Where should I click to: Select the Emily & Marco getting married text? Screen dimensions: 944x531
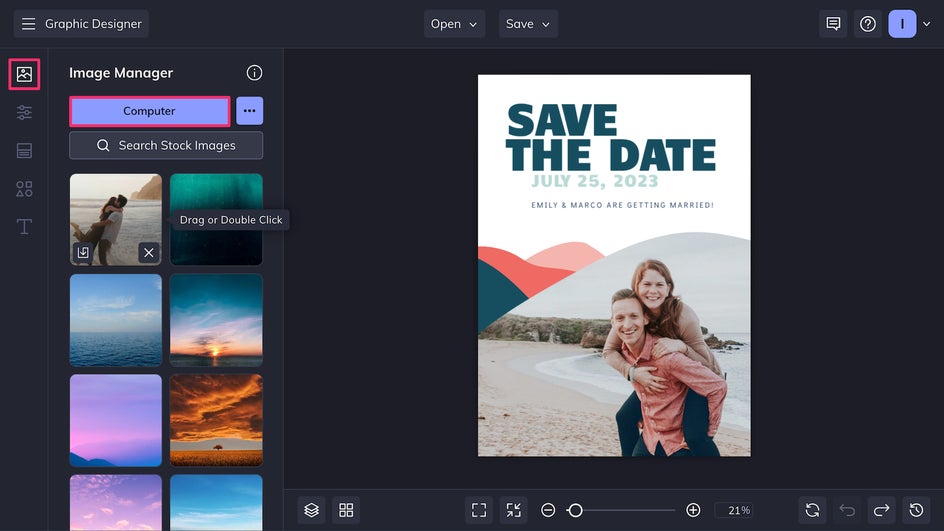click(622, 205)
